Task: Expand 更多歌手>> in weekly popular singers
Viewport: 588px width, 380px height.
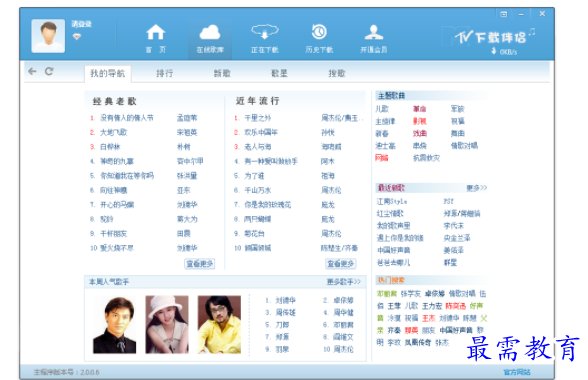Action: 344,281
